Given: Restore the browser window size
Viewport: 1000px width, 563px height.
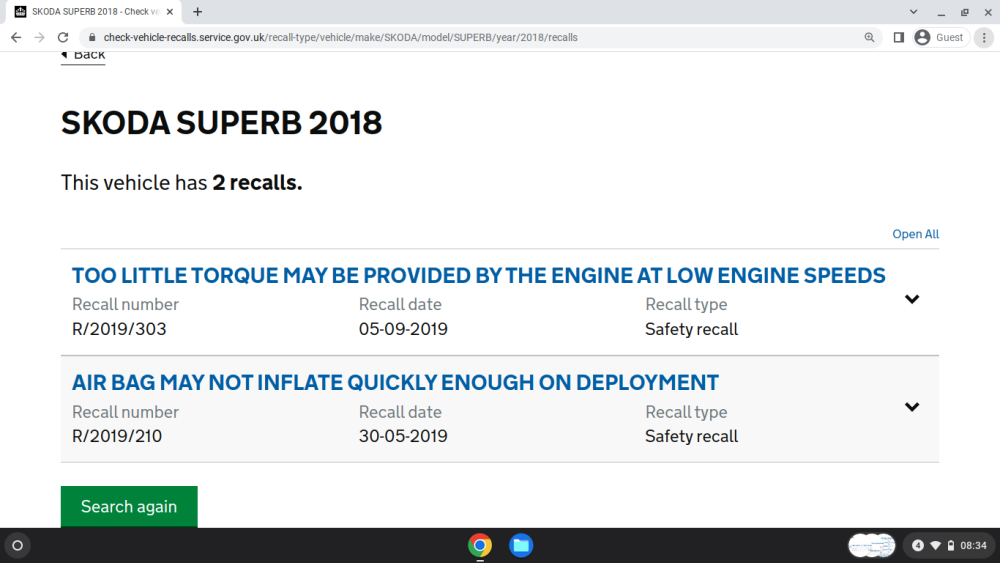Looking at the screenshot, I should pos(965,11).
